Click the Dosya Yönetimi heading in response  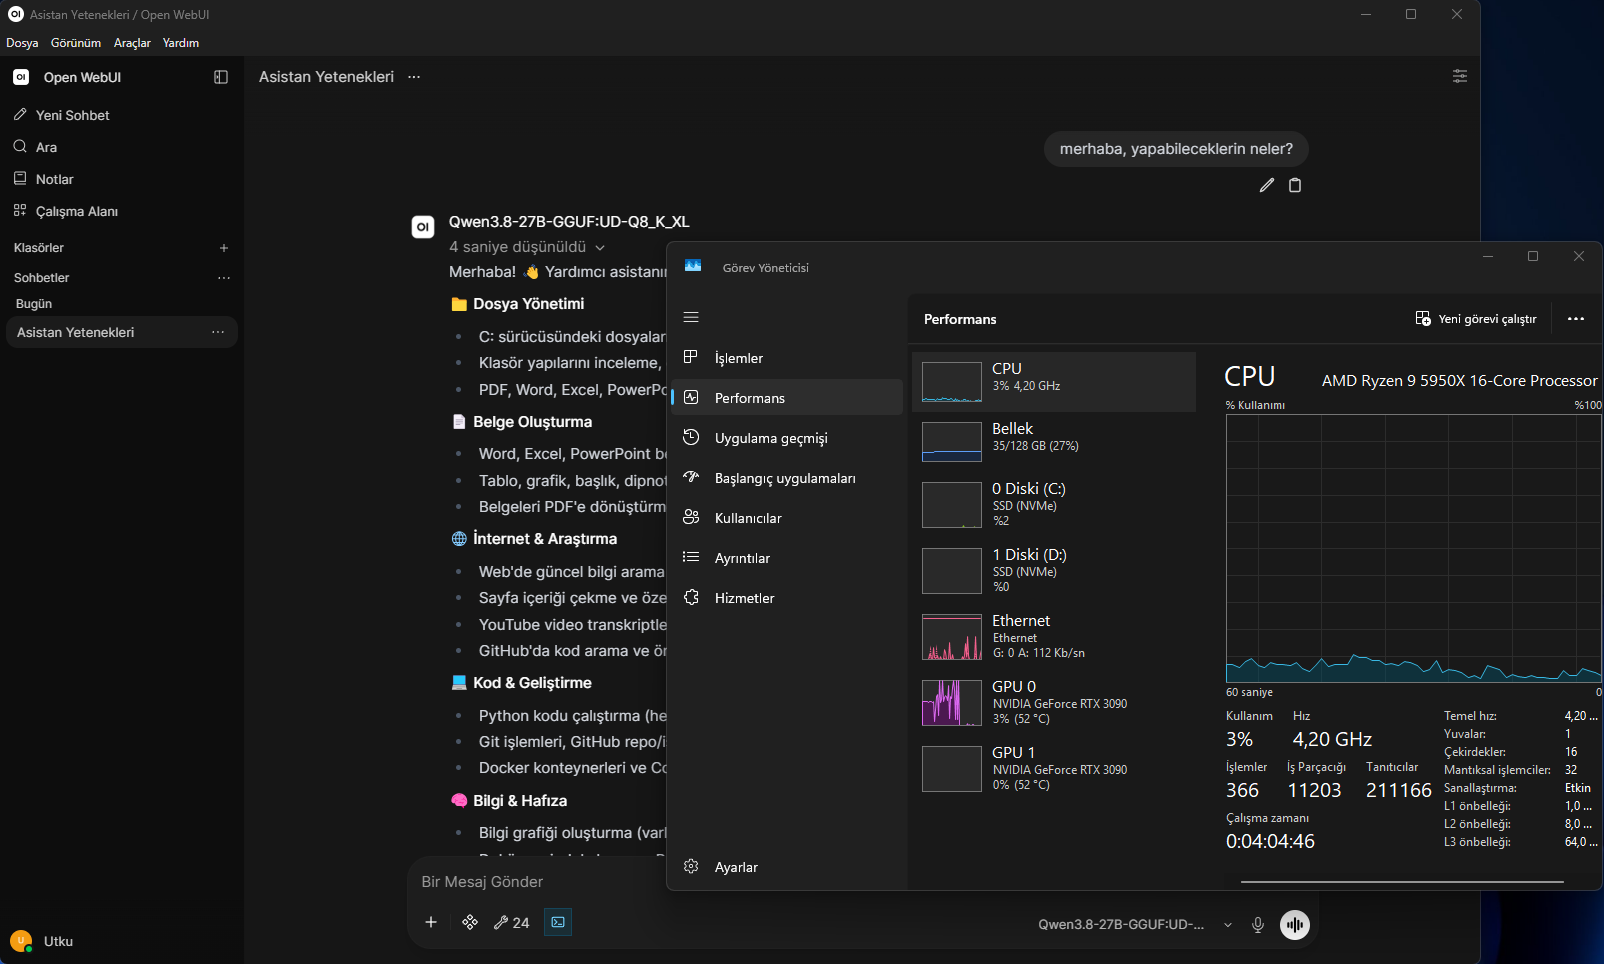point(529,304)
